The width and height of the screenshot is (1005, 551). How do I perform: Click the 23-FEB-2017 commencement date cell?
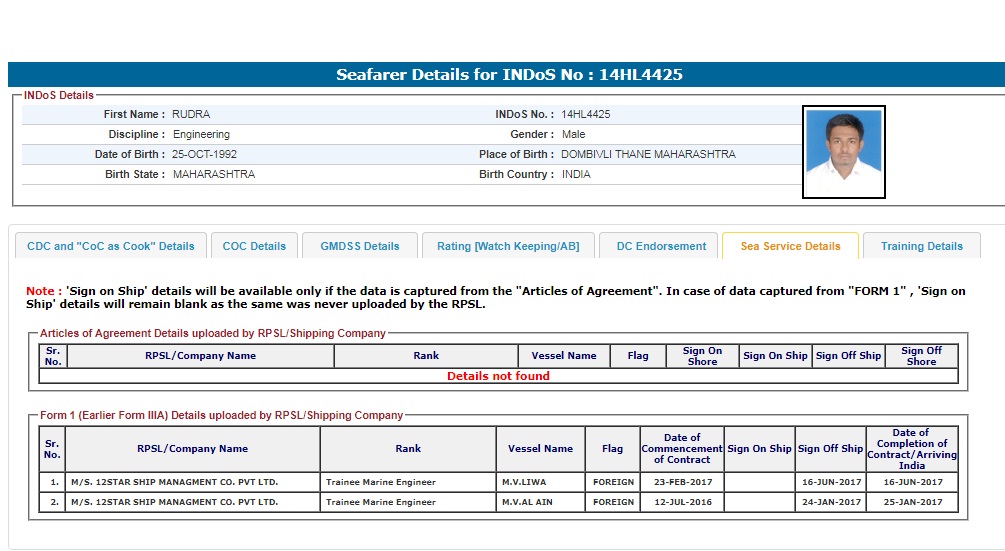click(683, 482)
